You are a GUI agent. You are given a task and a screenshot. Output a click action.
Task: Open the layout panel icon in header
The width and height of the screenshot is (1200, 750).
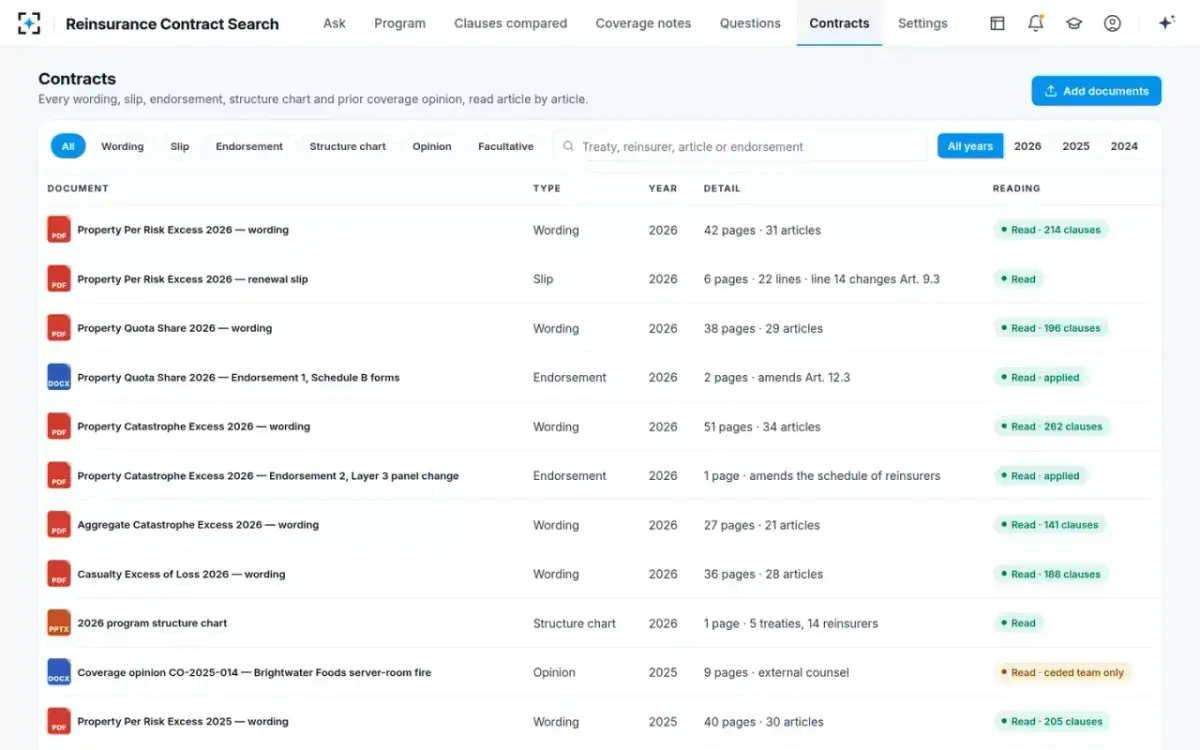pos(997,23)
